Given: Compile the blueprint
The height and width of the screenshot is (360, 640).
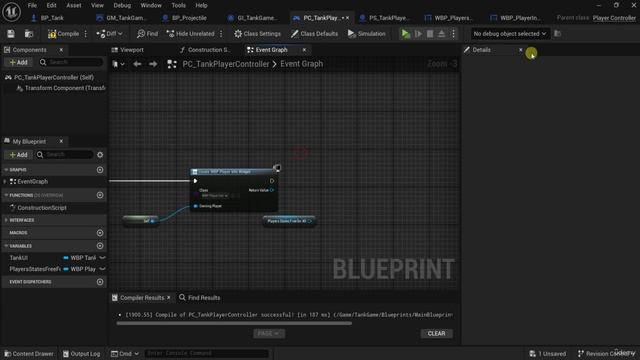Looking at the screenshot, I should coord(63,34).
